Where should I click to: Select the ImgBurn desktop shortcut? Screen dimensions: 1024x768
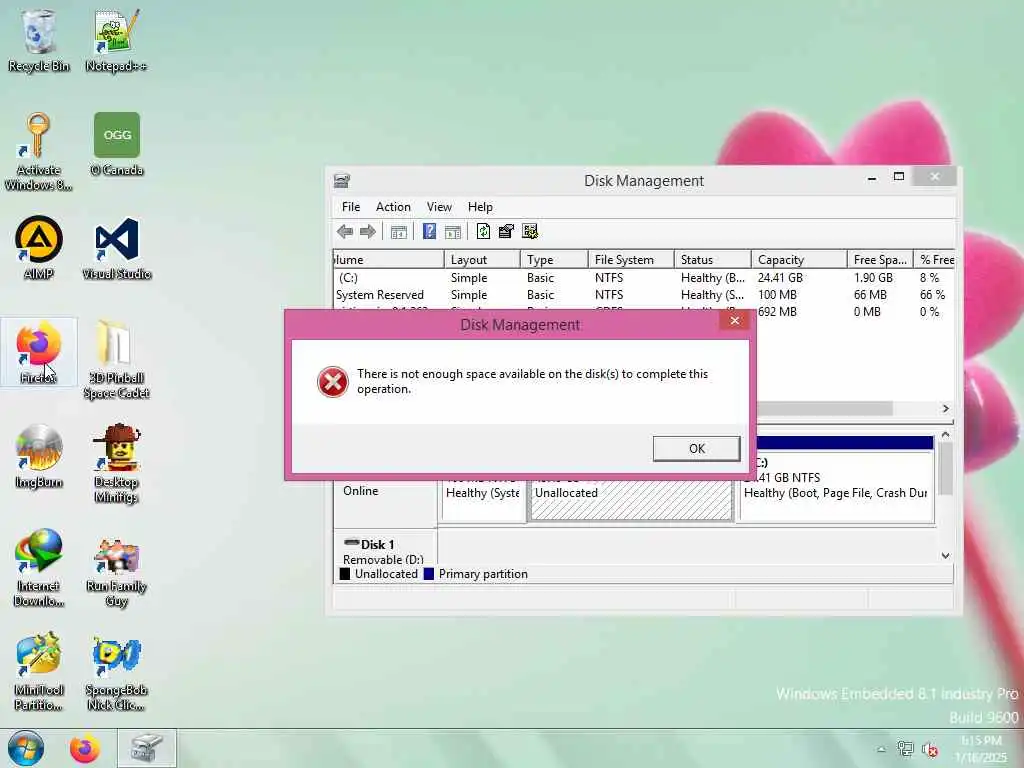pyautogui.click(x=39, y=456)
